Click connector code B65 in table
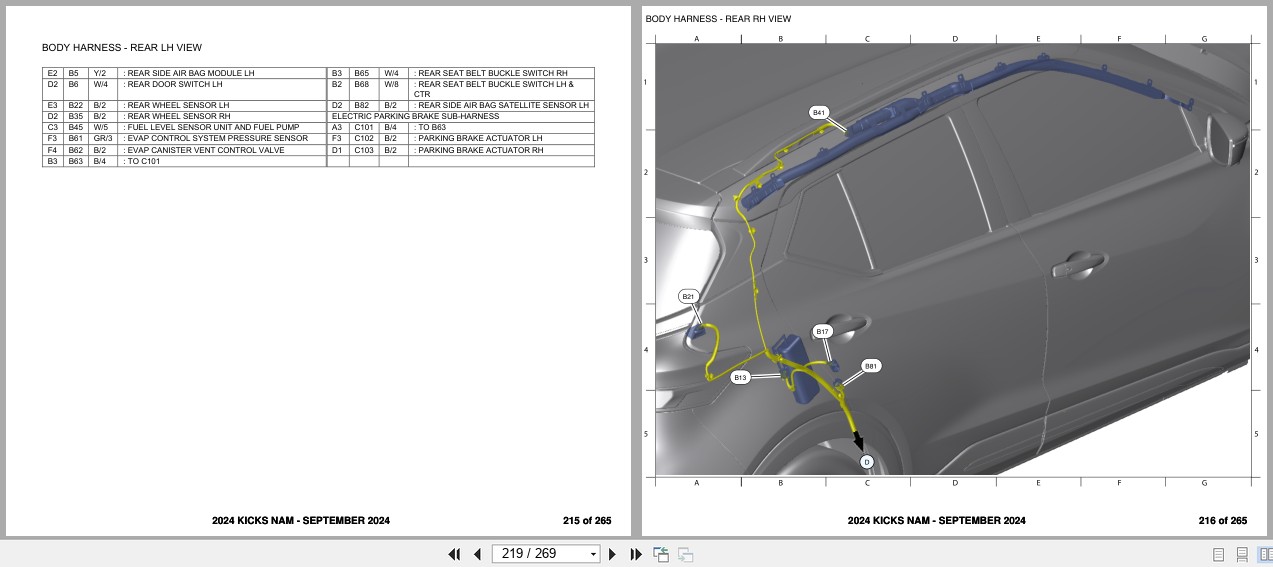The width and height of the screenshot is (1273, 567). tap(361, 73)
